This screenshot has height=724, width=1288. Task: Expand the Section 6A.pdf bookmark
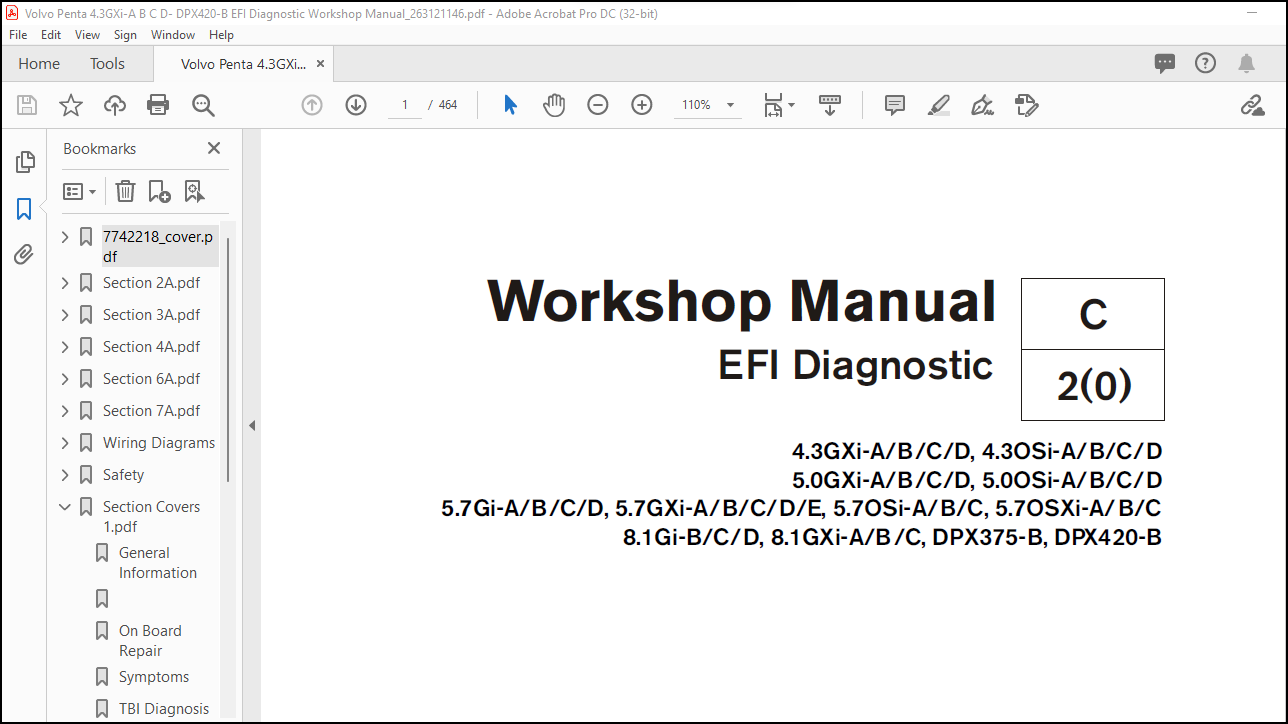[x=65, y=379]
